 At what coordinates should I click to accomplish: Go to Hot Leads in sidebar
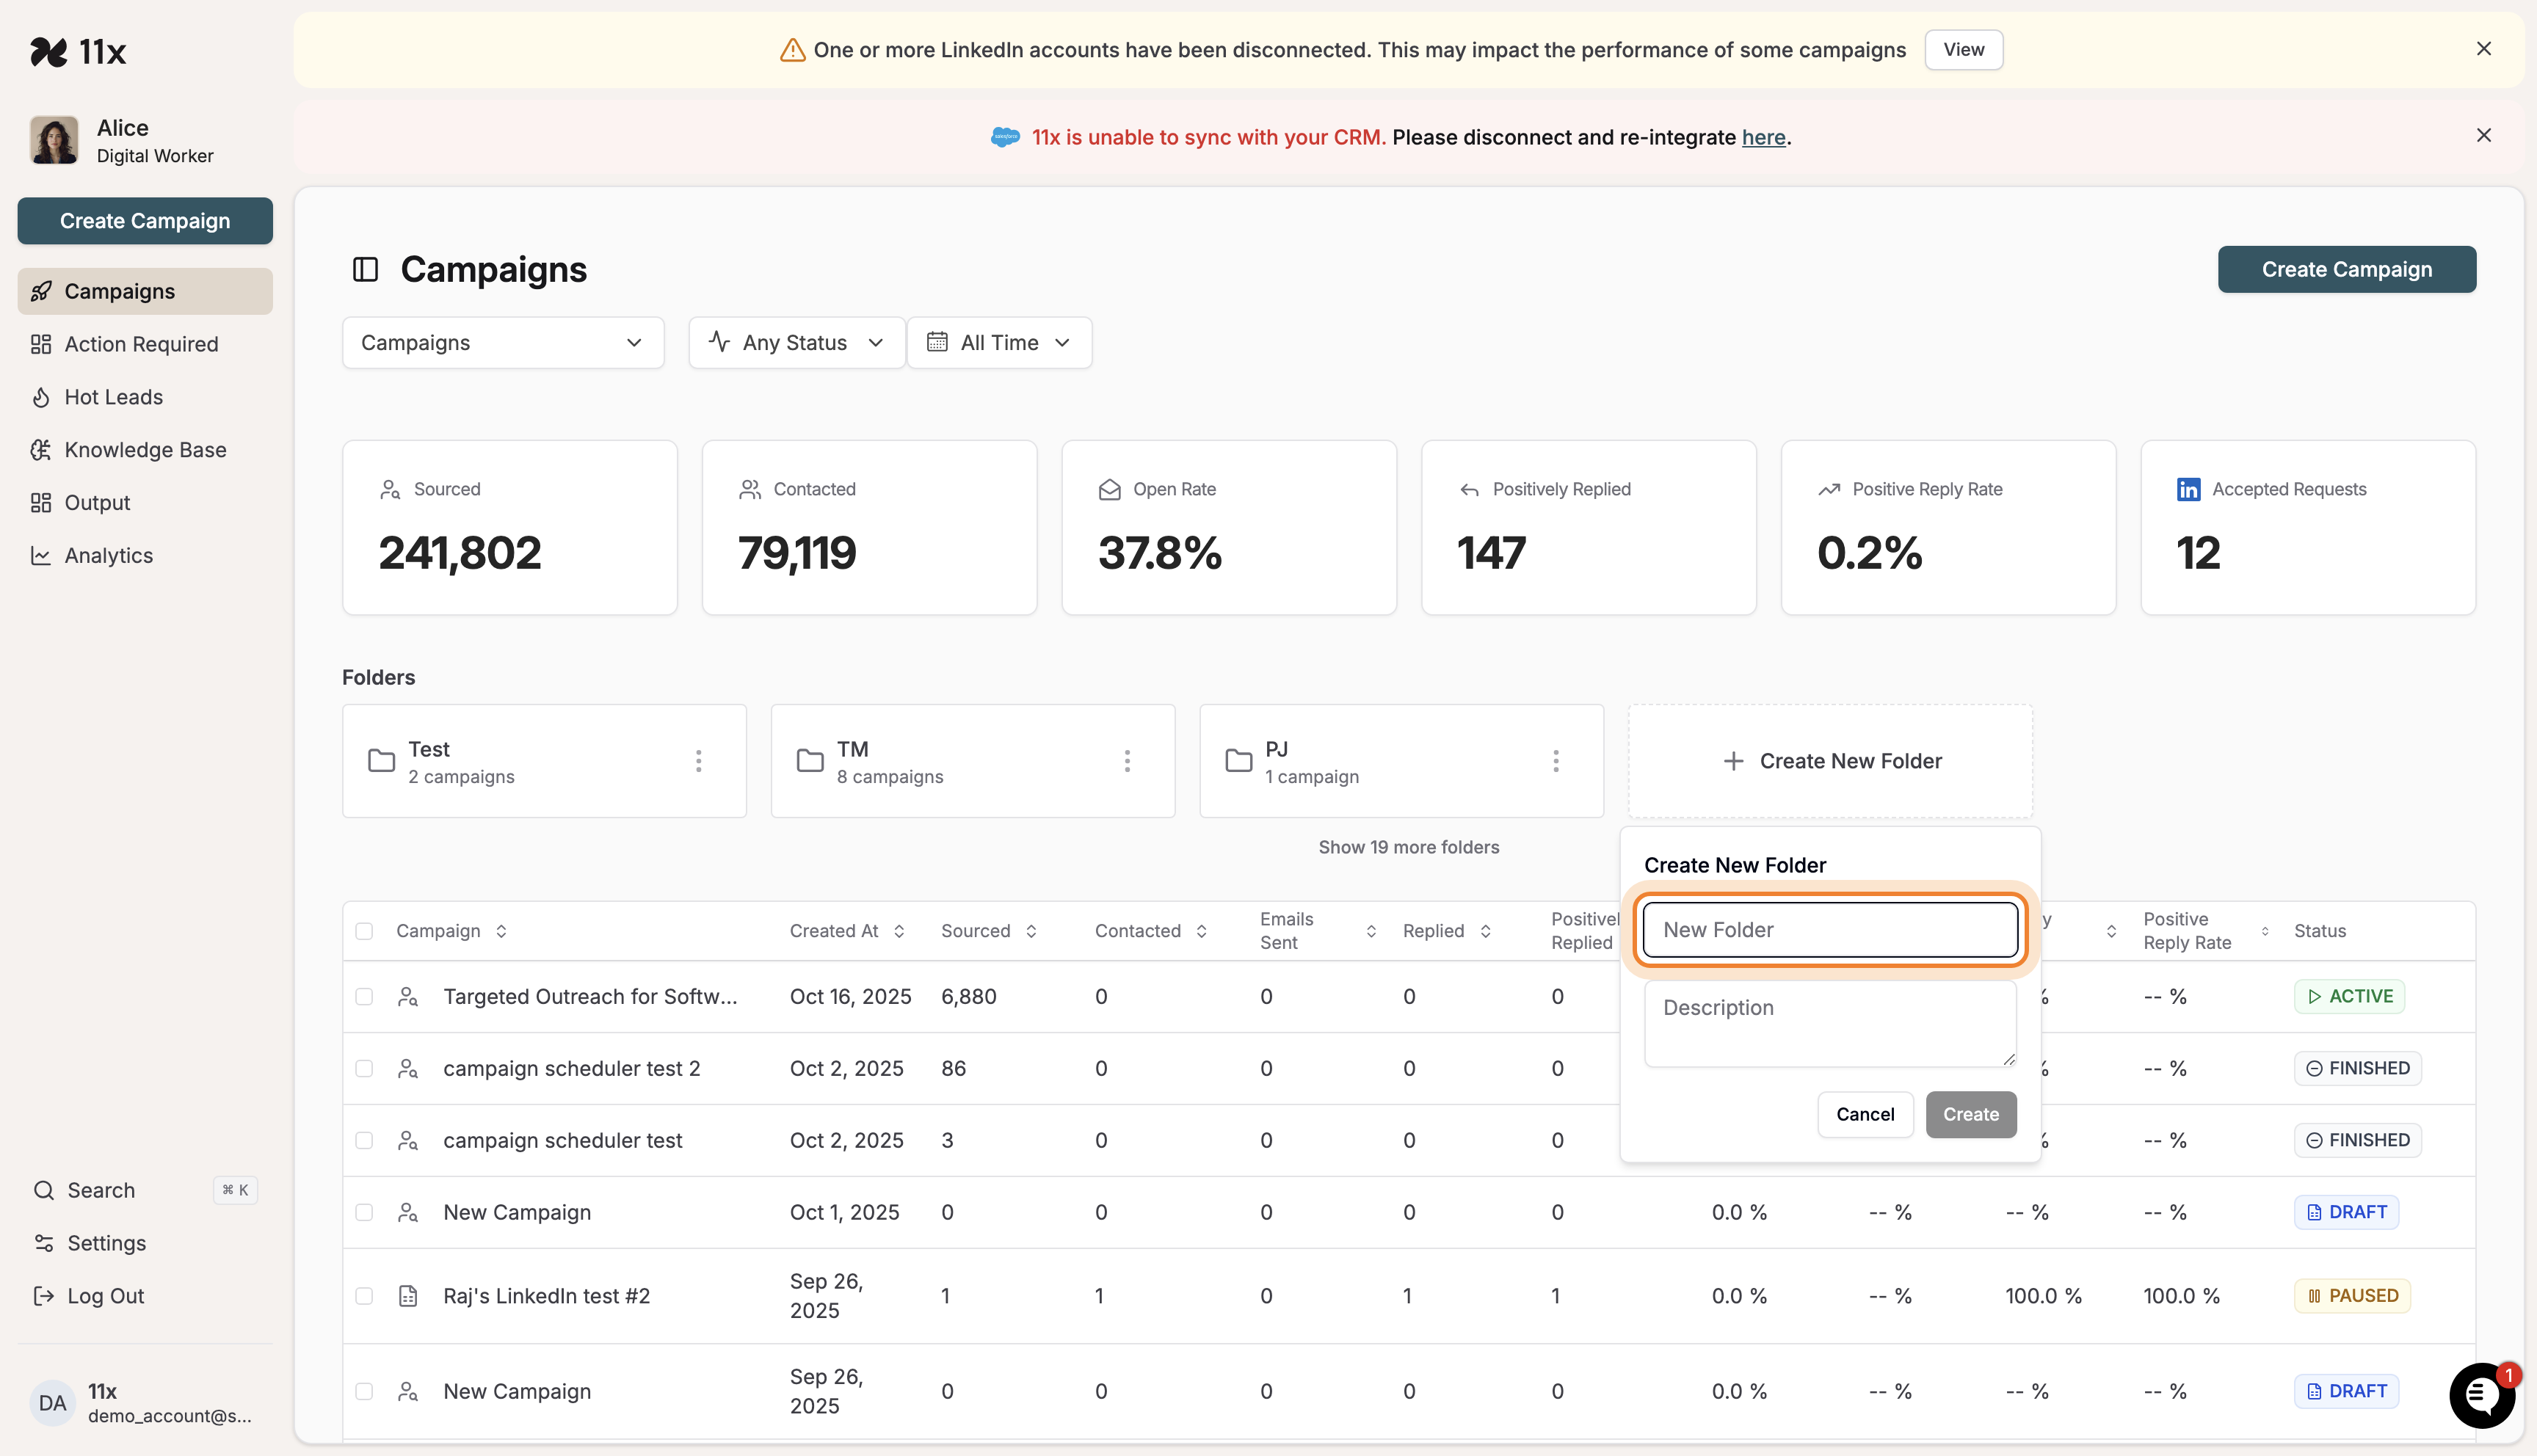point(113,397)
